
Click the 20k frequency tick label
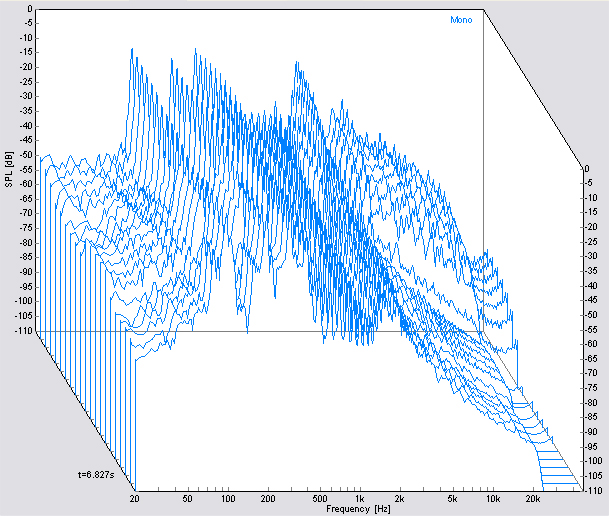(533, 499)
